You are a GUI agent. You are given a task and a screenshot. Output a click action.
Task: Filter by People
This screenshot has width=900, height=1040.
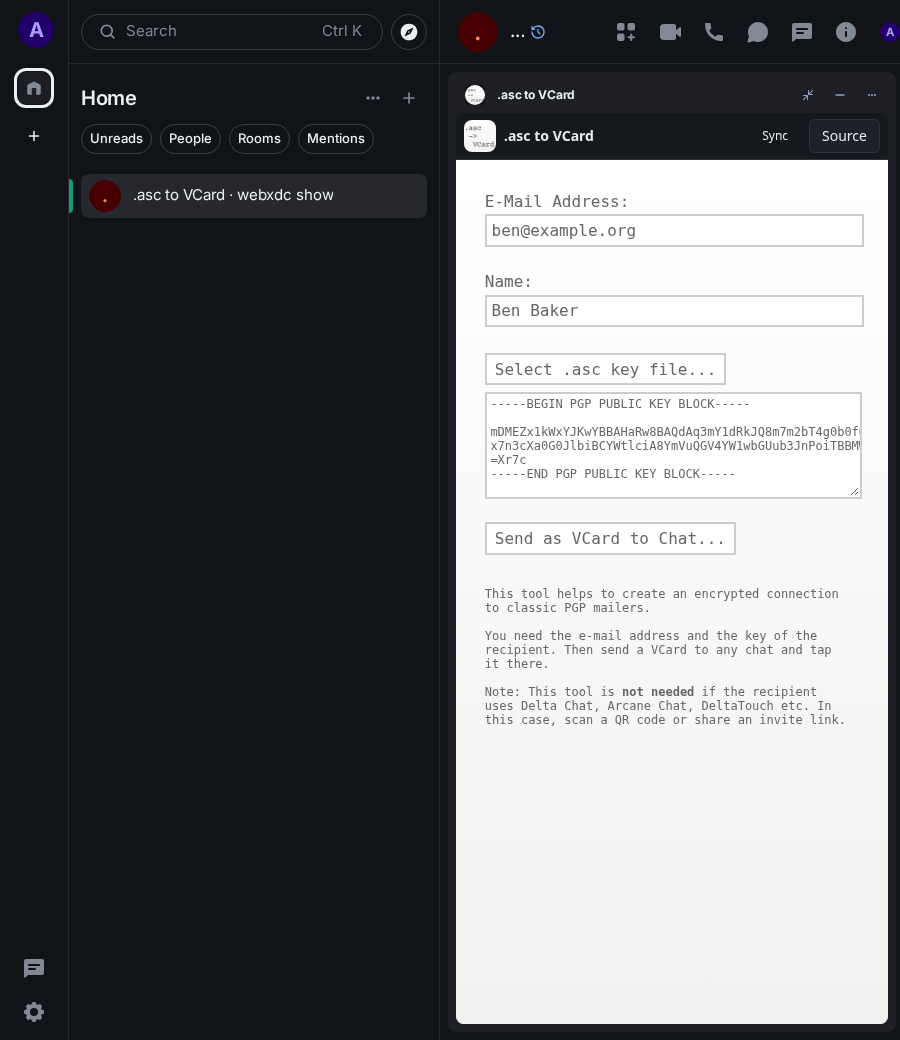190,139
